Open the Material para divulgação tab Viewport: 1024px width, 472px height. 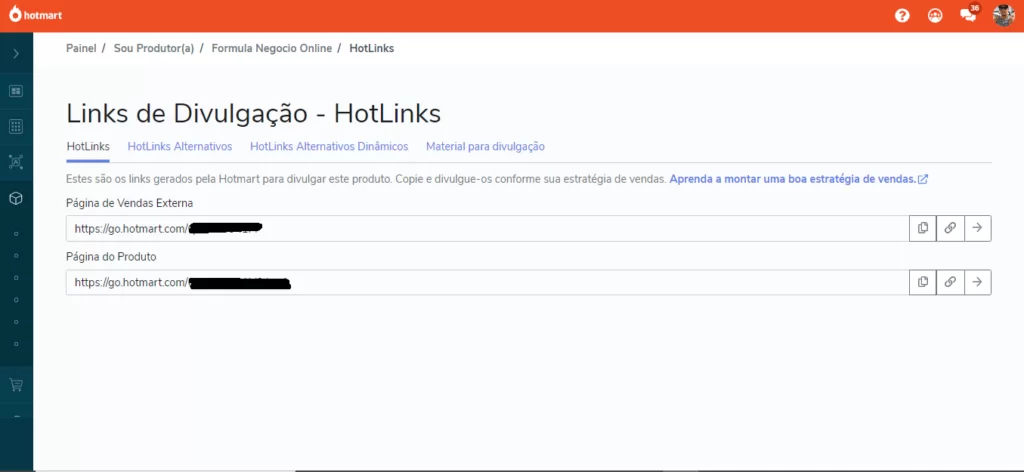pos(485,146)
